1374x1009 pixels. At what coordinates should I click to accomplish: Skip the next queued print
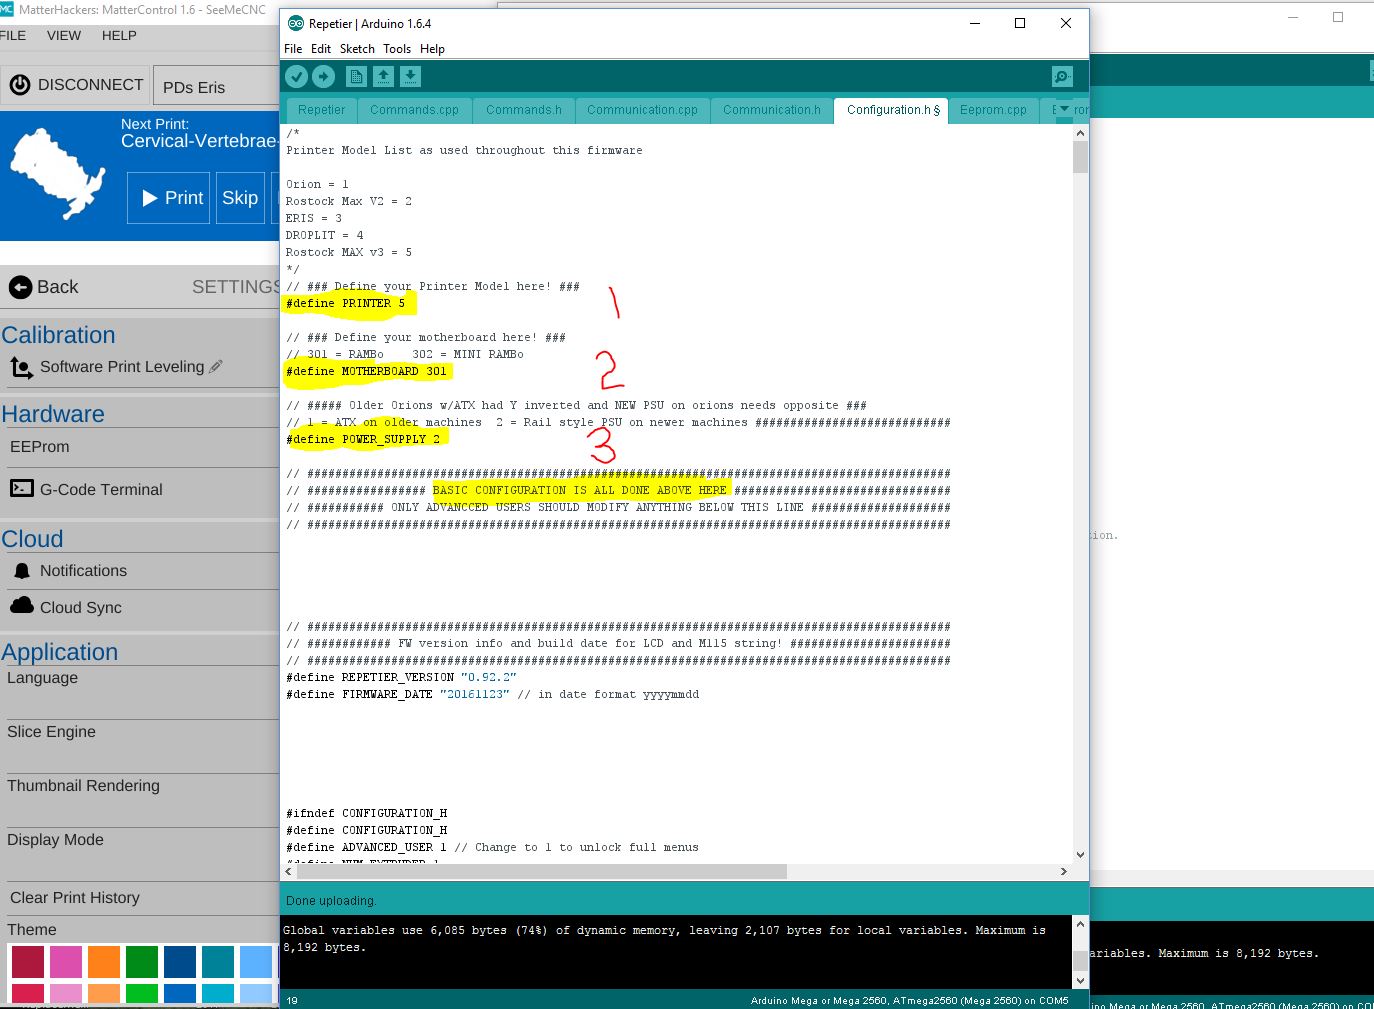point(240,198)
